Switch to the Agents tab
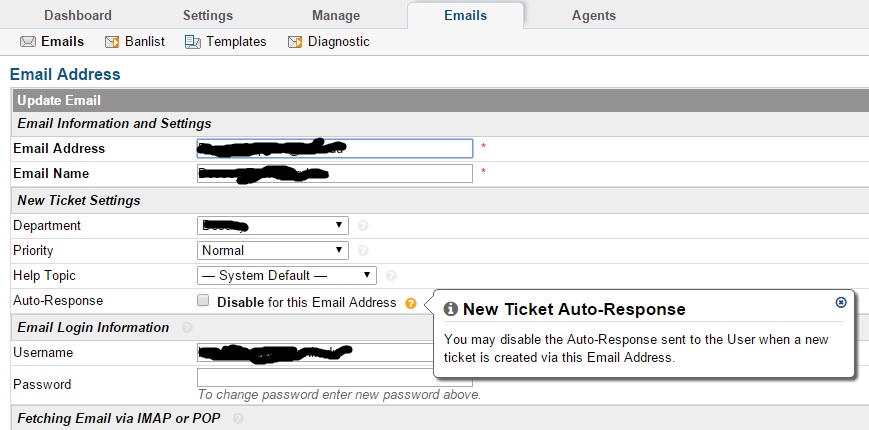 click(x=594, y=16)
